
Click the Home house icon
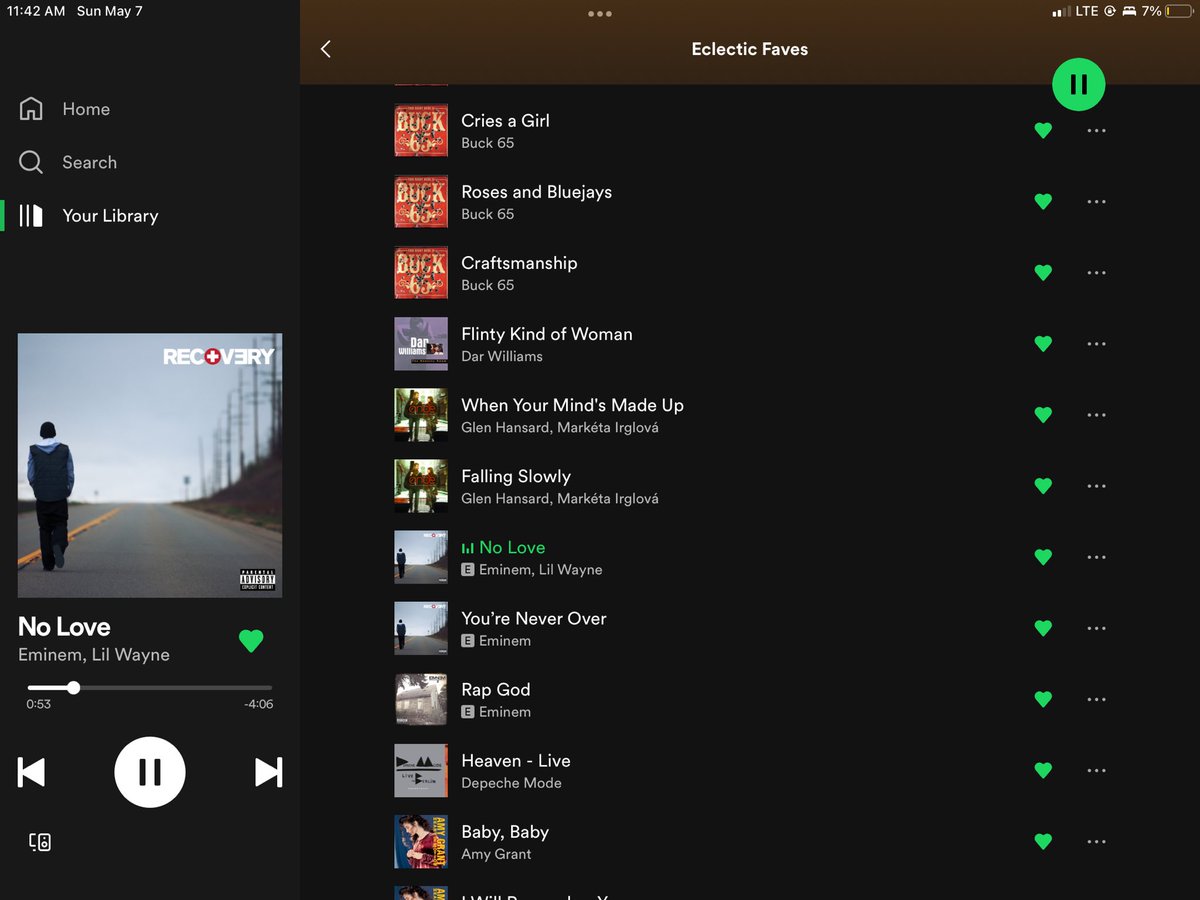click(31, 109)
